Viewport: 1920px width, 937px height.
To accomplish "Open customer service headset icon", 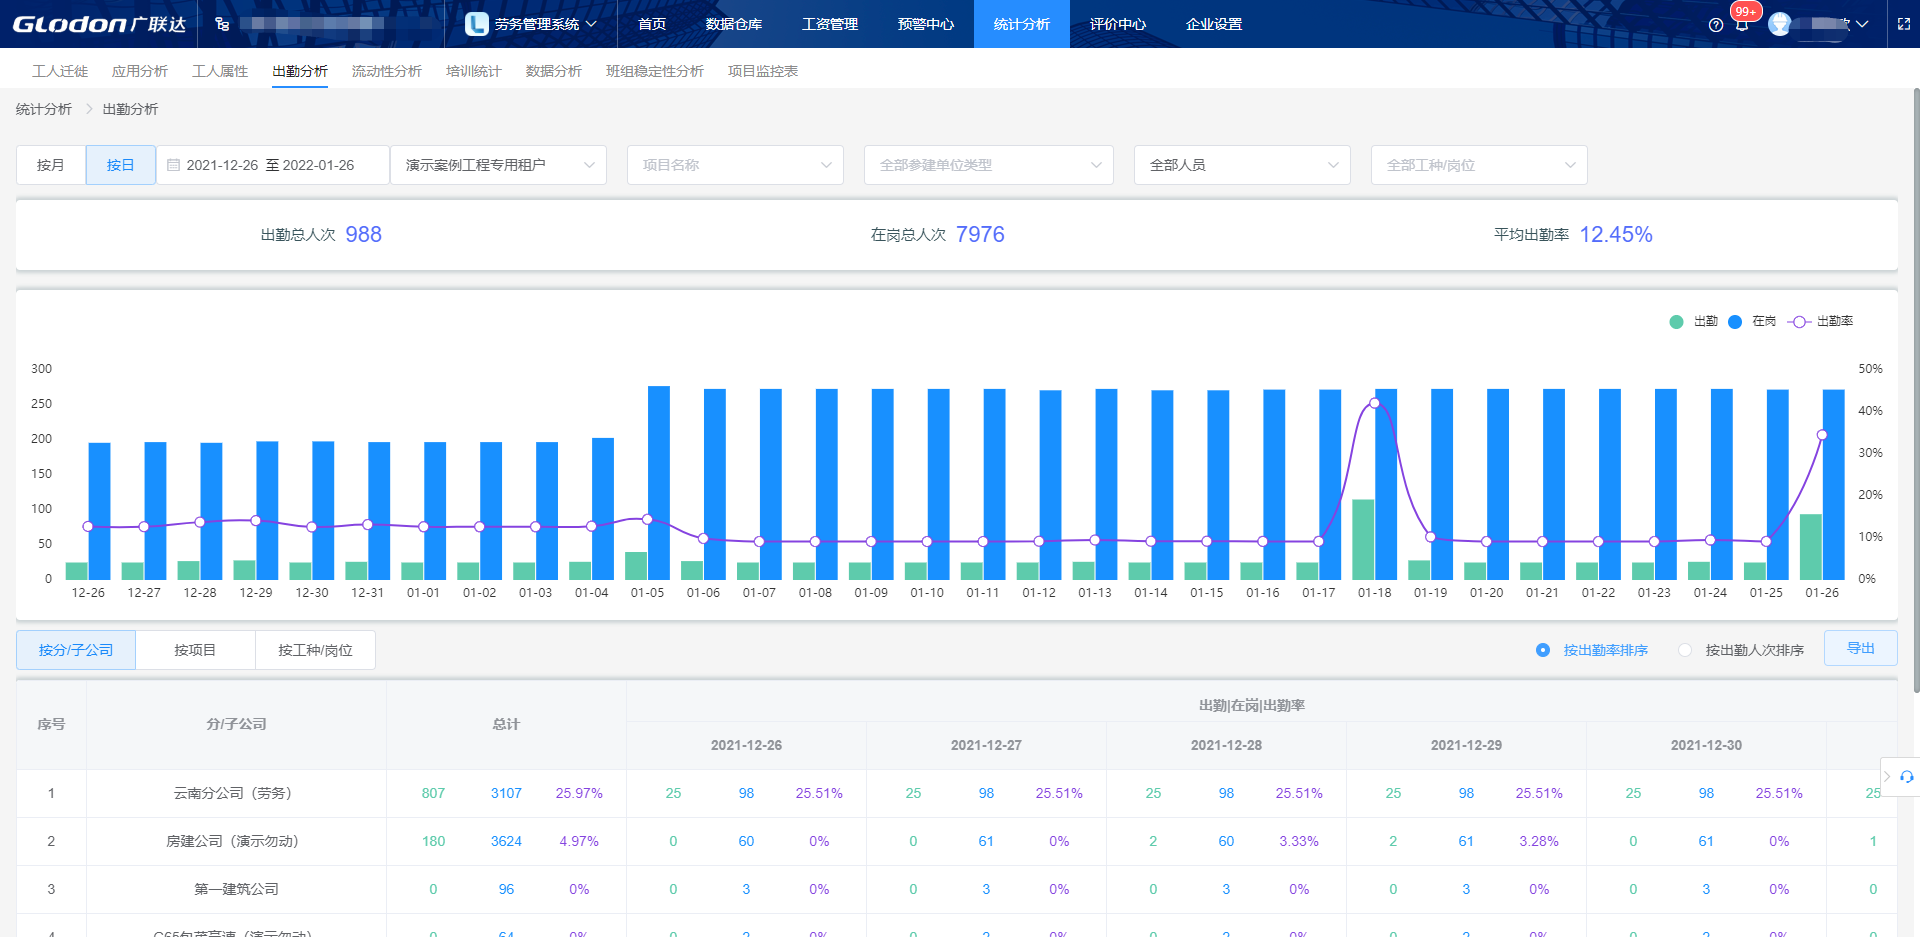I will pos(1907,776).
